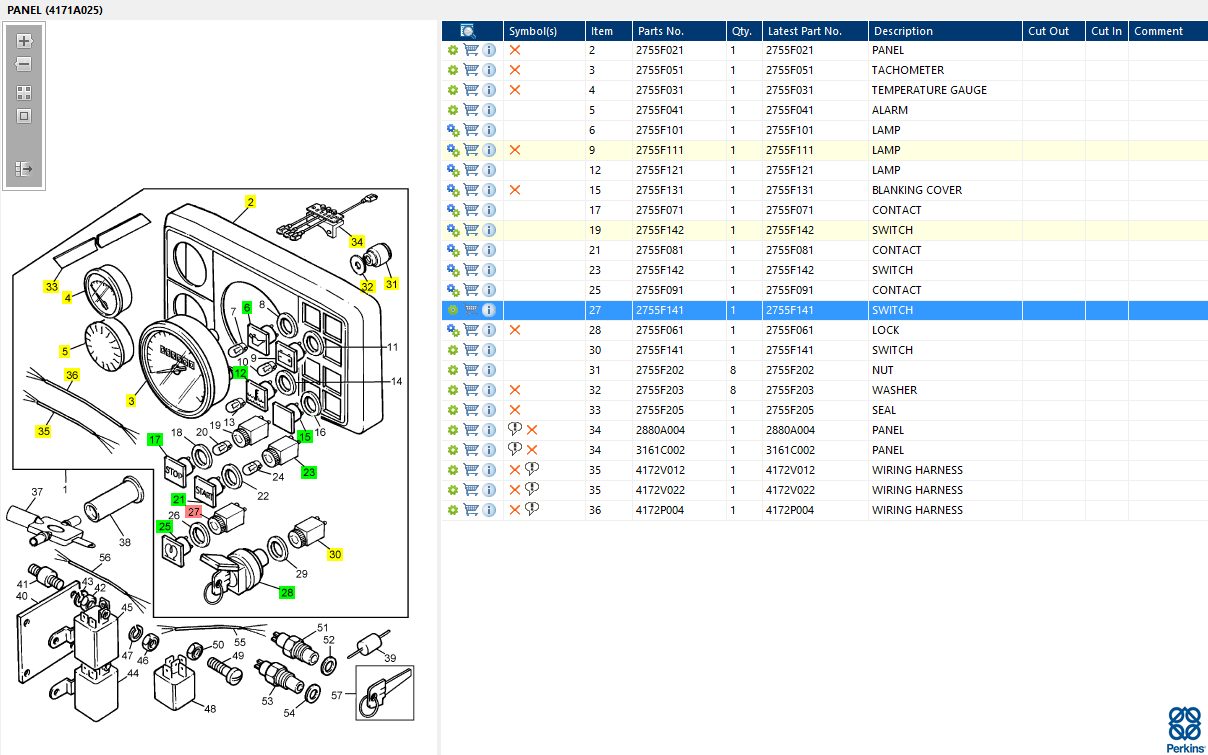Open note bubble icon for part 2880A004

[x=515, y=429]
